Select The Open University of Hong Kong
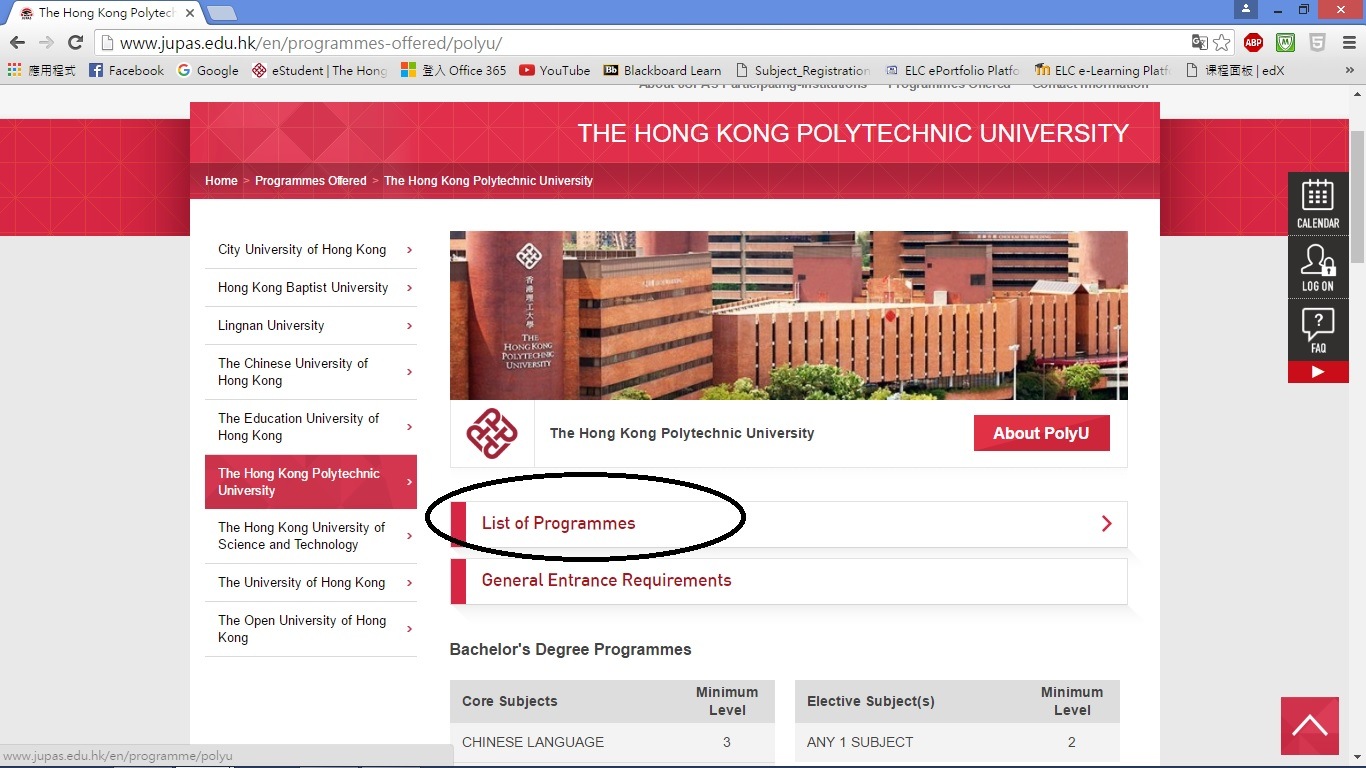The image size is (1366, 768). 311,629
